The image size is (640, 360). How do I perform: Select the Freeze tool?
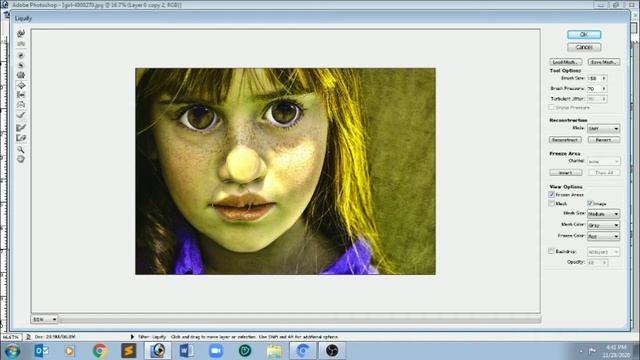pyautogui.click(x=21, y=128)
